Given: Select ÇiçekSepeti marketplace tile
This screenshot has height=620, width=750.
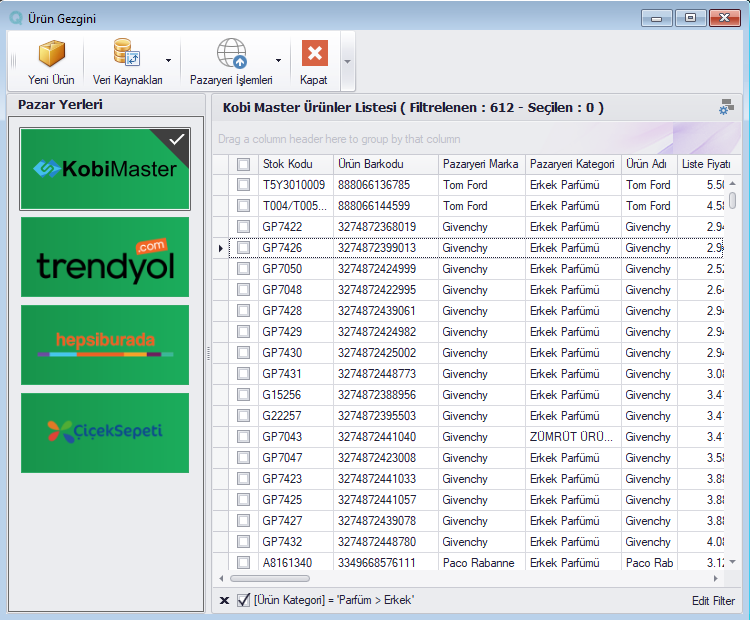Looking at the screenshot, I should tap(105, 433).
